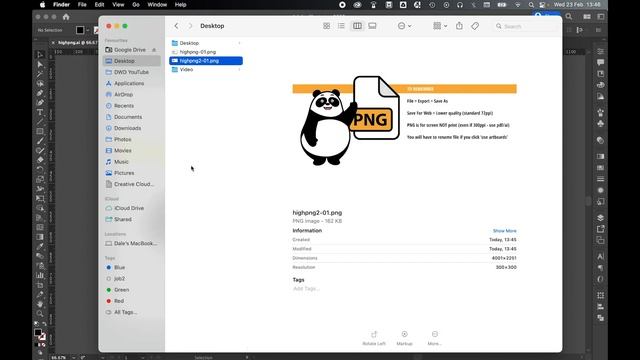
Task: Eject Google Drive from the sidebar
Action: tap(154, 50)
